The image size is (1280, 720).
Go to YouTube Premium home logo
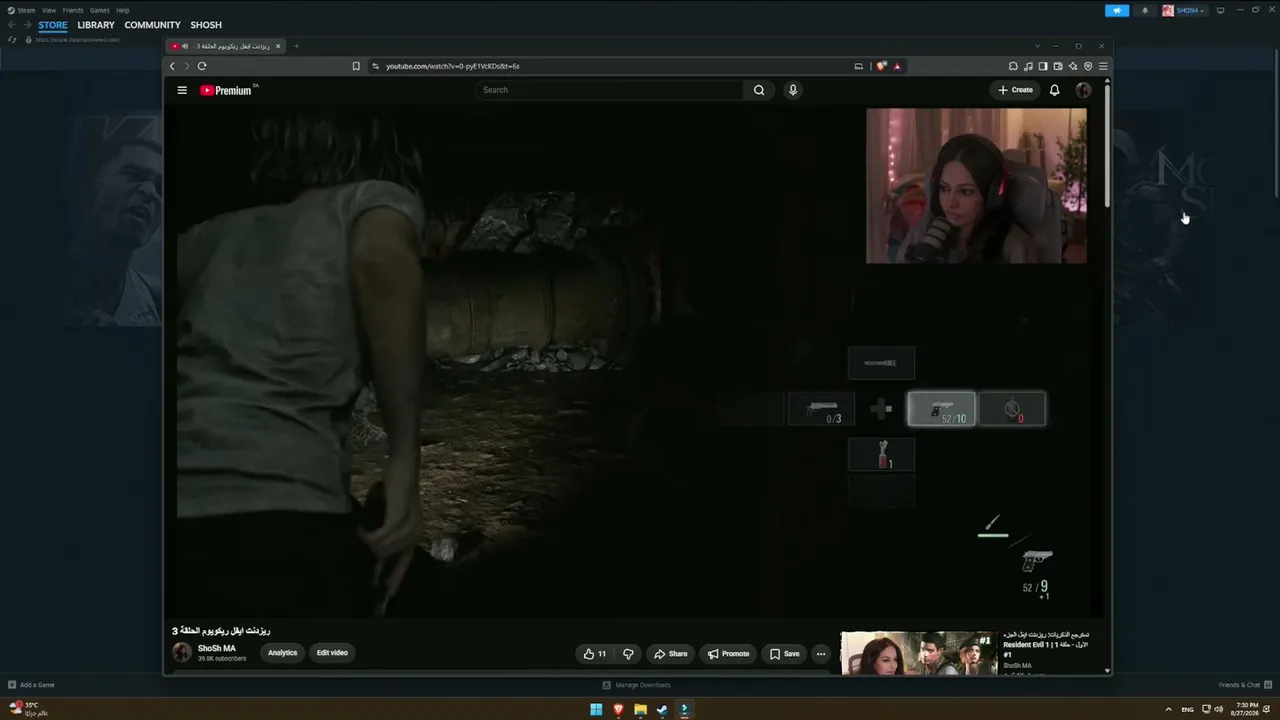[x=227, y=90]
